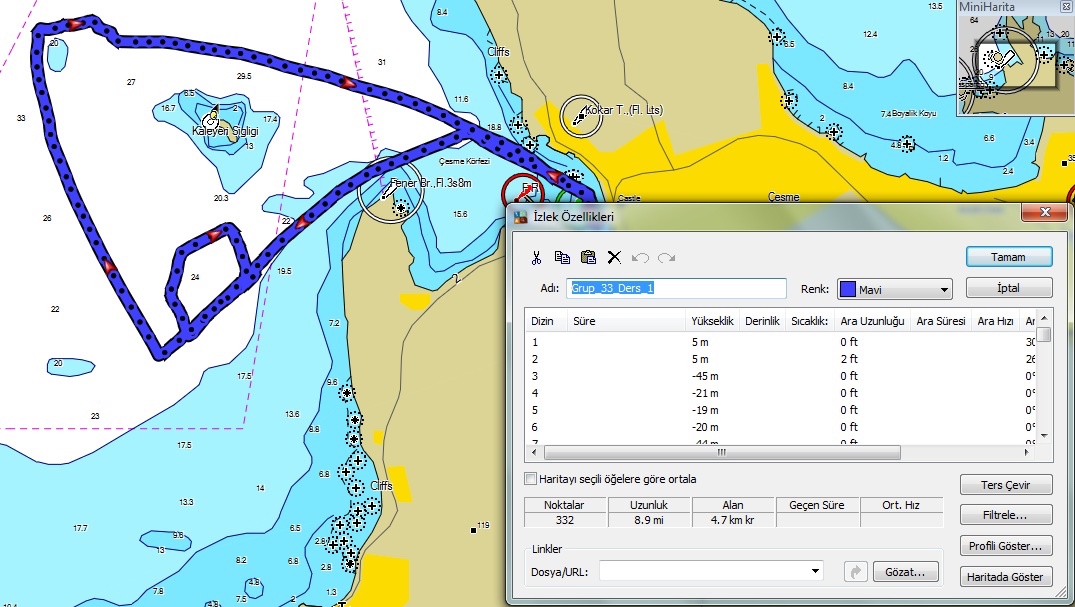Click the Undo arrow icon
The height and width of the screenshot is (607, 1075).
click(x=640, y=257)
